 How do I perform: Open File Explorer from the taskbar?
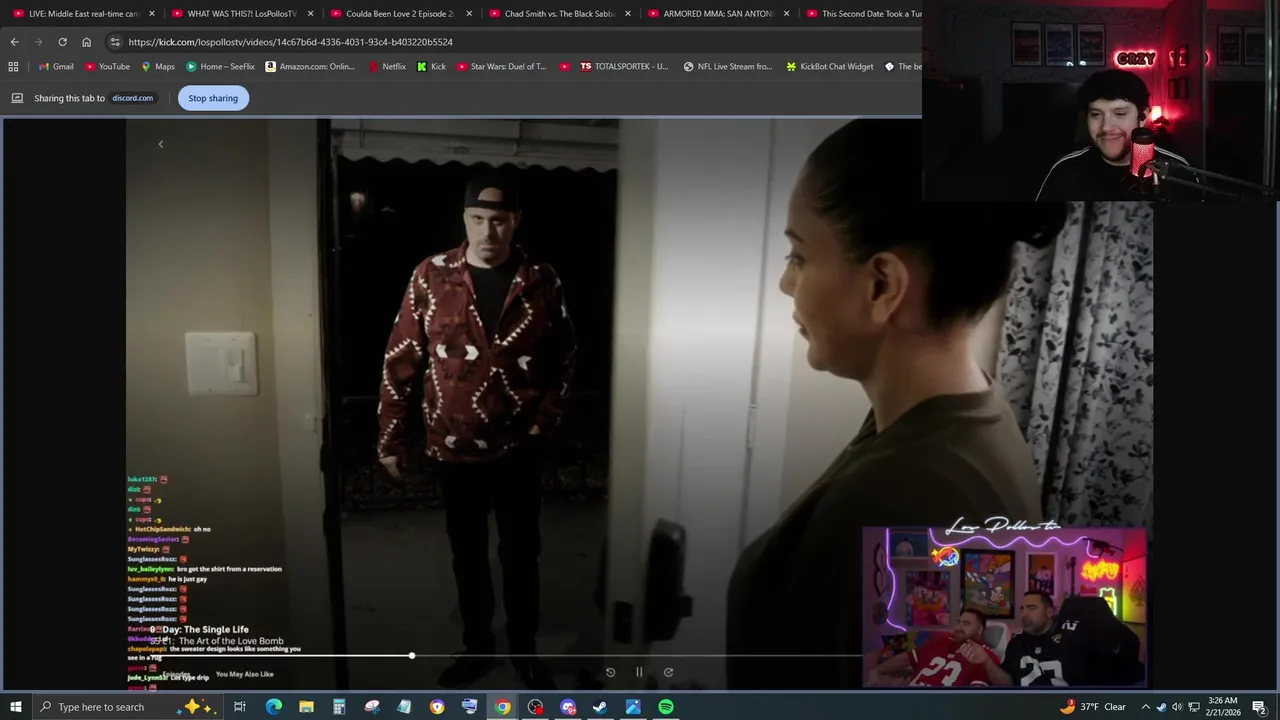click(306, 707)
